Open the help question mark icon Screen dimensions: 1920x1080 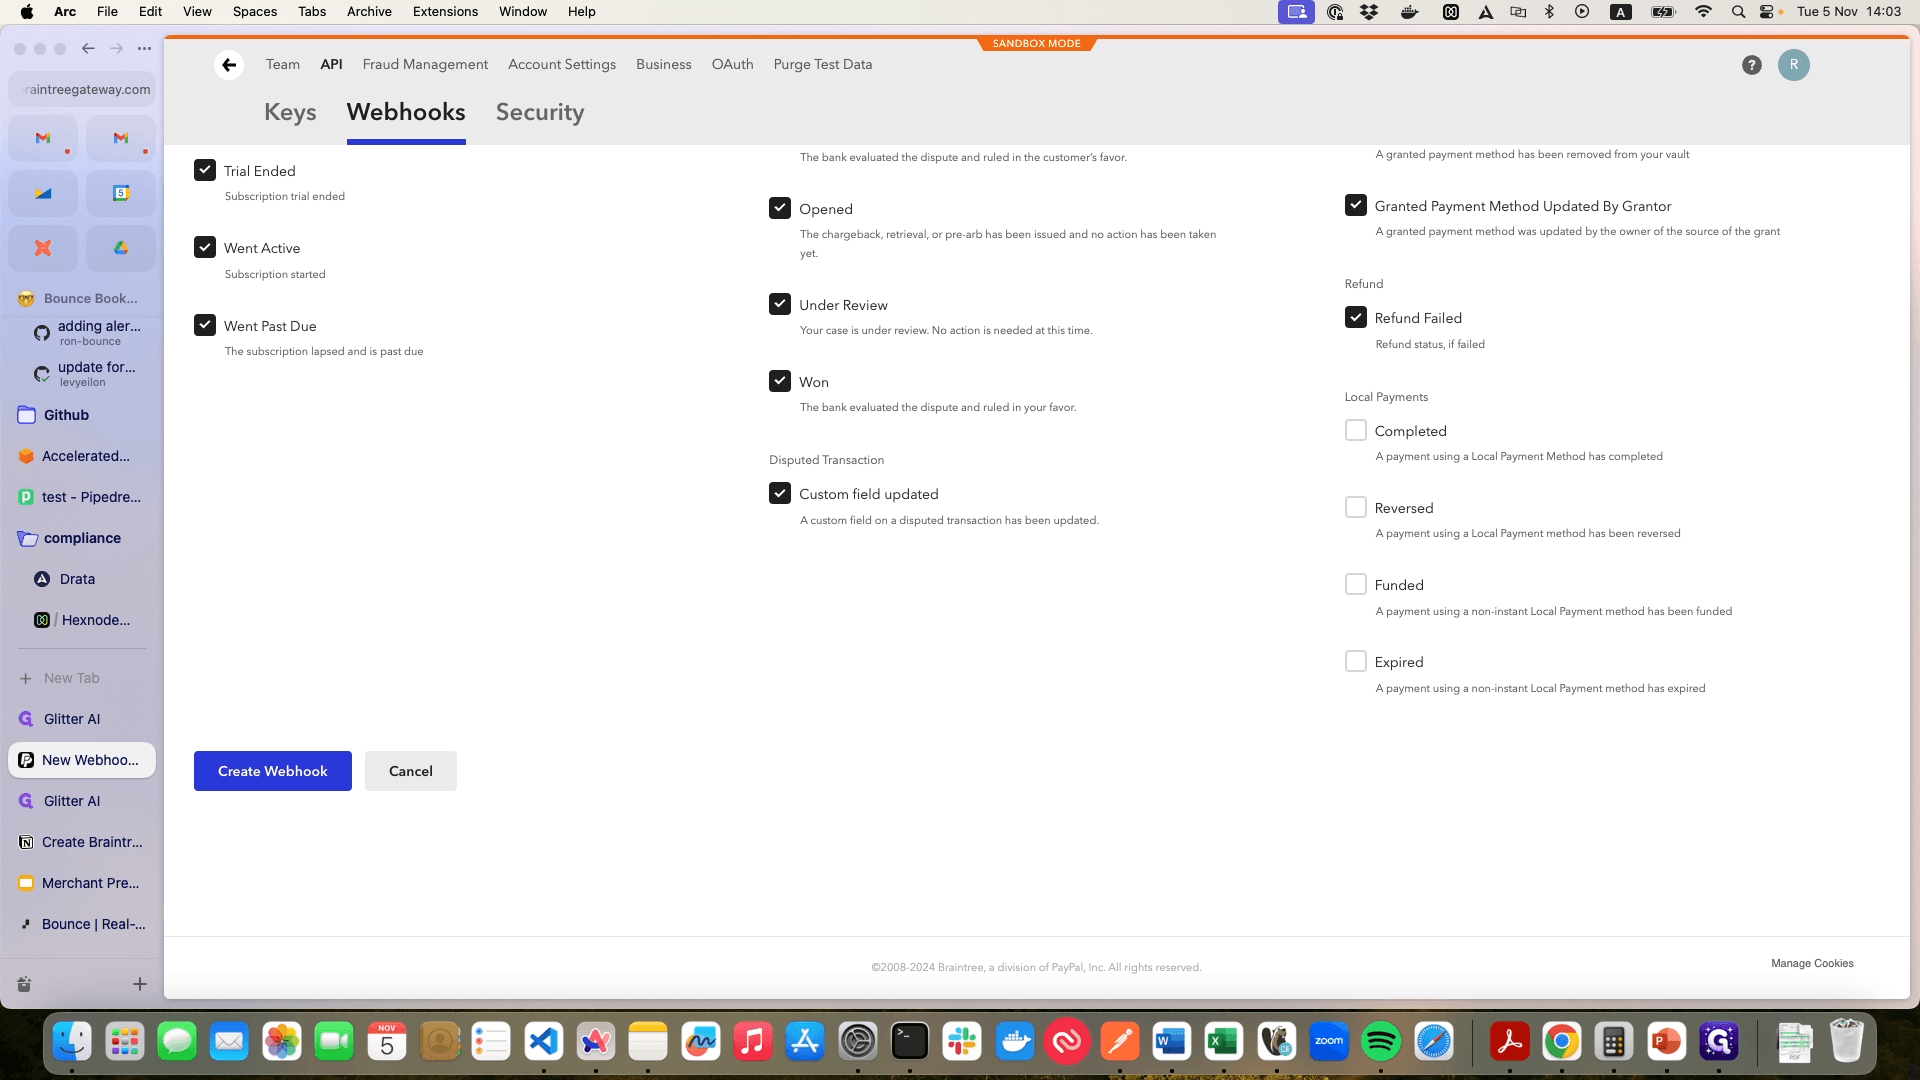1751,65
